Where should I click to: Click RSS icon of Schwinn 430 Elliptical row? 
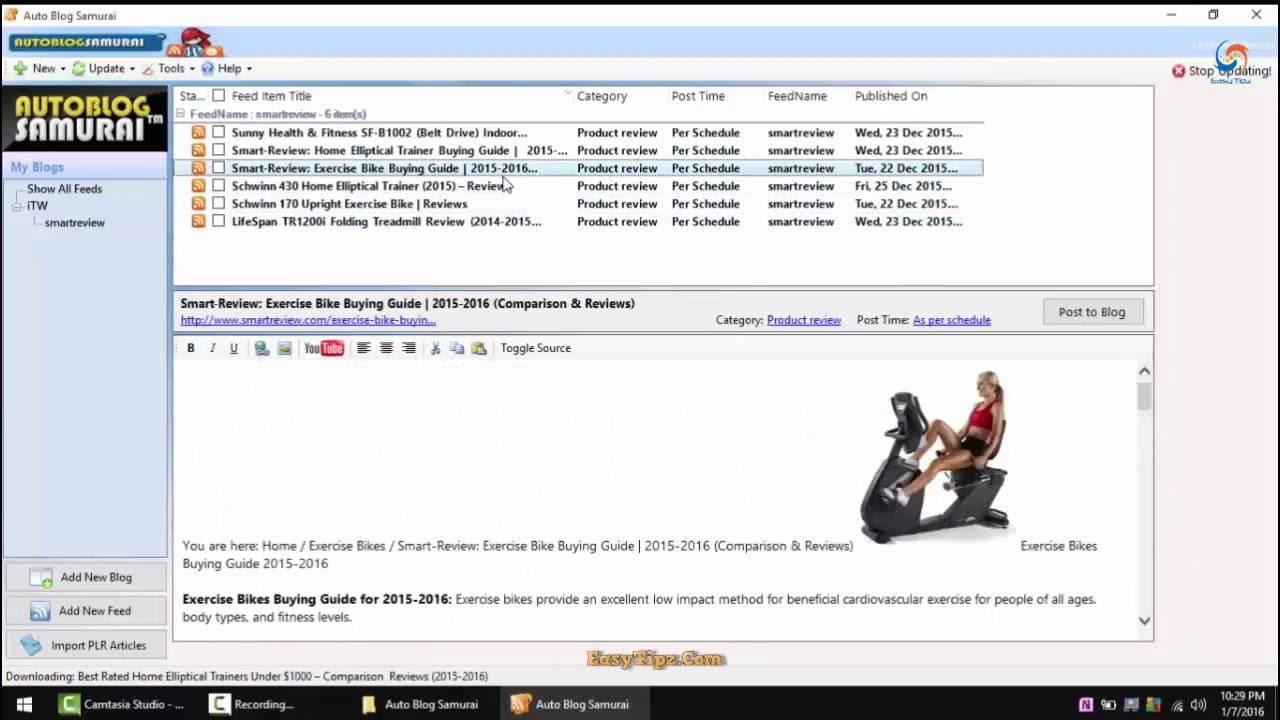click(198, 186)
